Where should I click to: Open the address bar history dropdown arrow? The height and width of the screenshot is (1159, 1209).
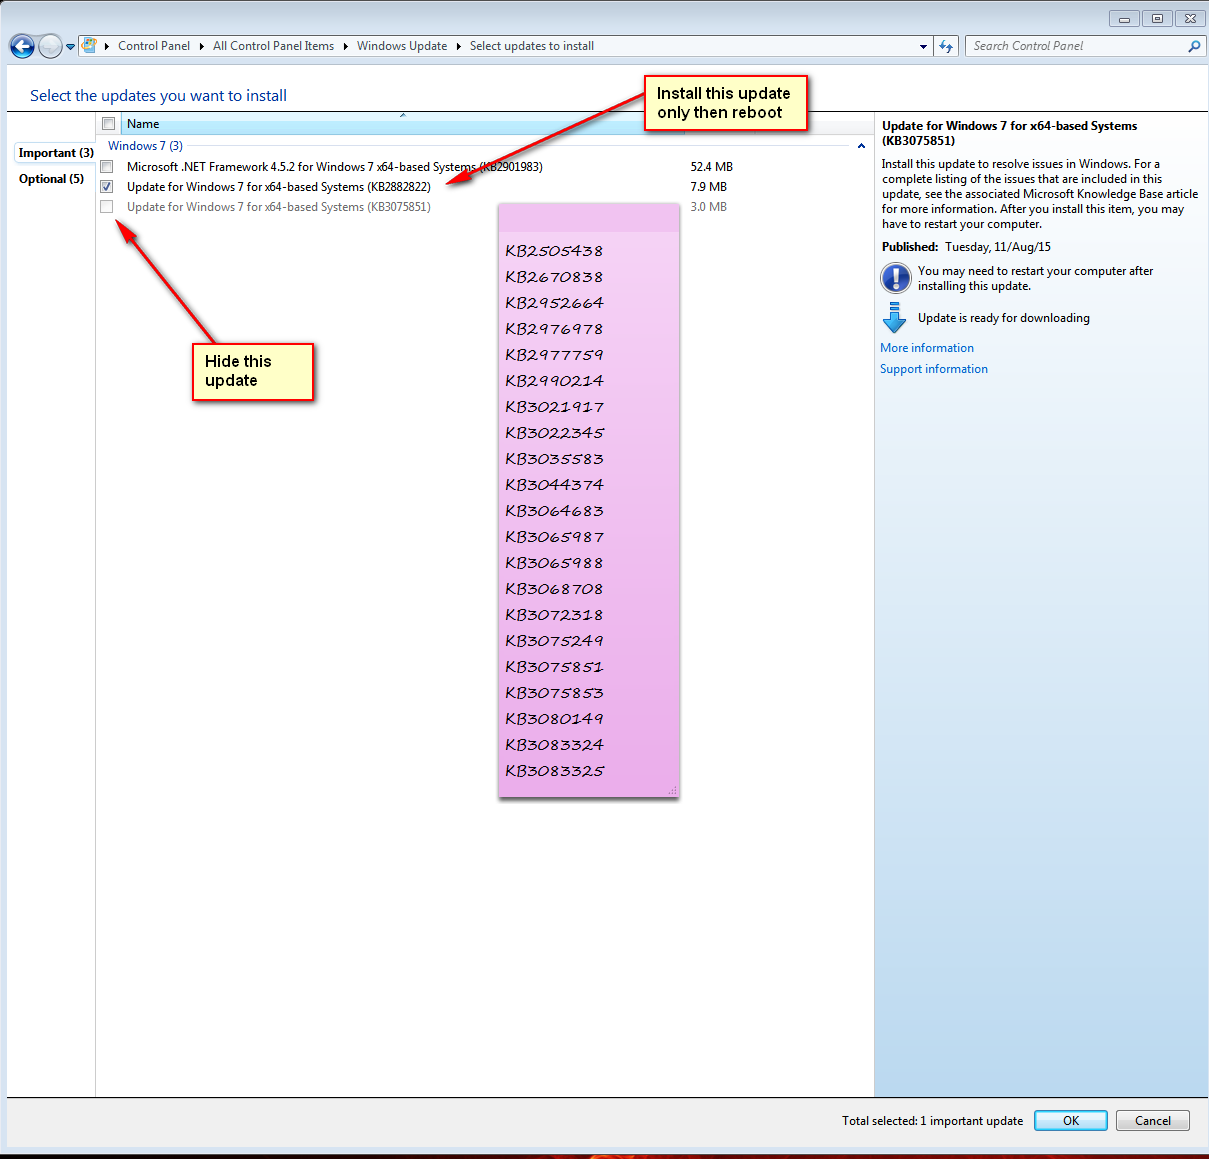pos(923,46)
